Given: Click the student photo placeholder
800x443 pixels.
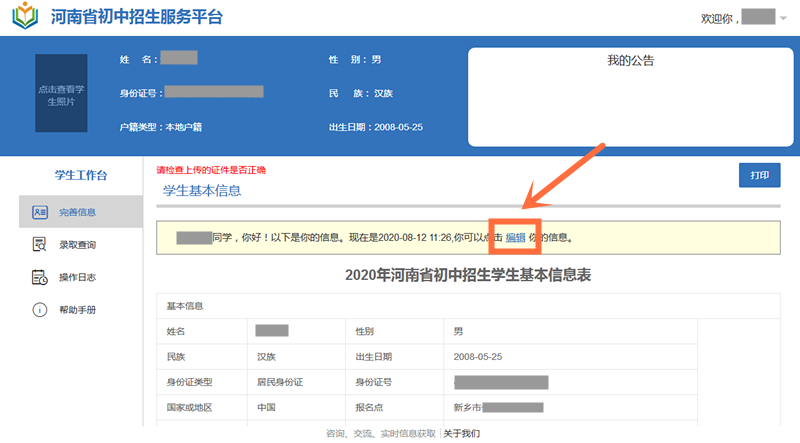Looking at the screenshot, I should (69, 94).
